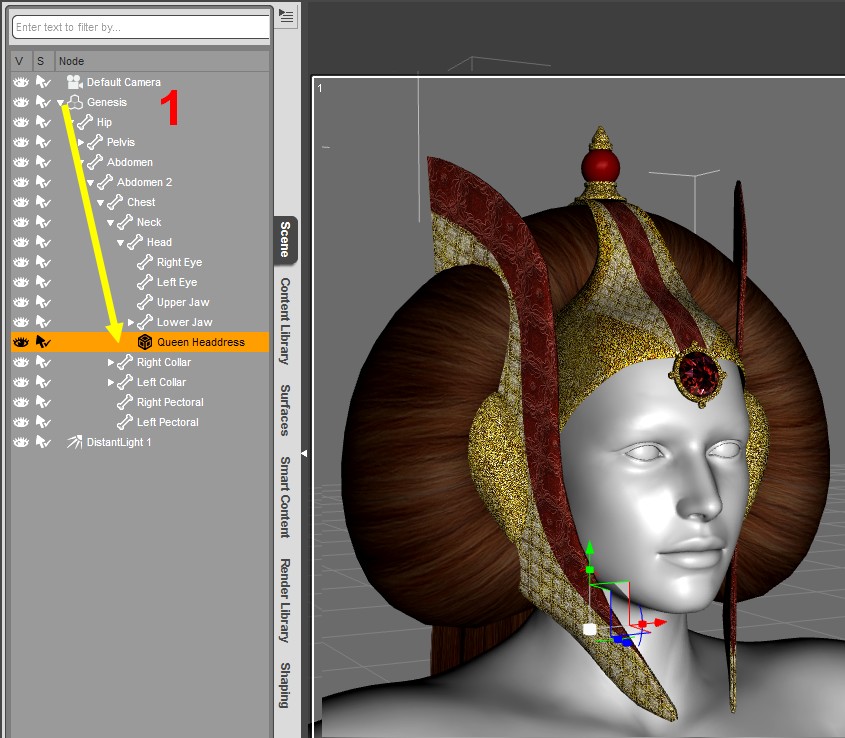Click the Genesis figure icon
The image size is (845, 738).
tap(75, 102)
